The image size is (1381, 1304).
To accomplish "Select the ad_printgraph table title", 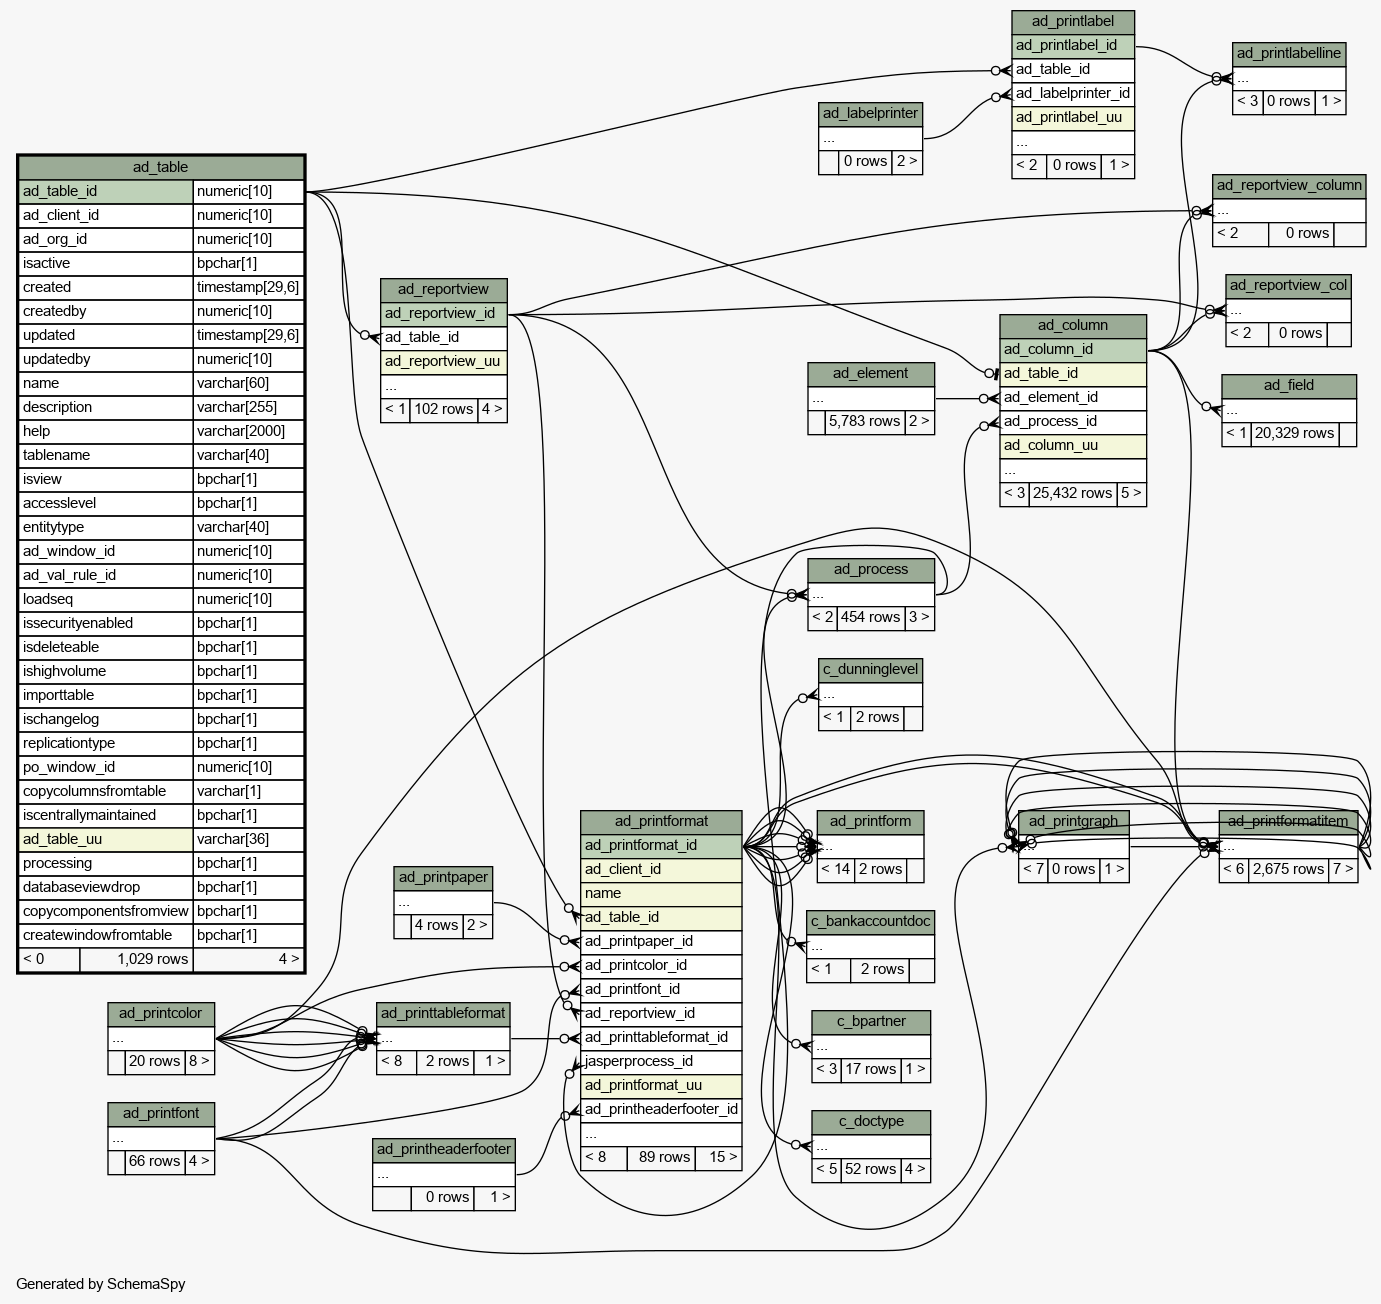I will click(1073, 821).
